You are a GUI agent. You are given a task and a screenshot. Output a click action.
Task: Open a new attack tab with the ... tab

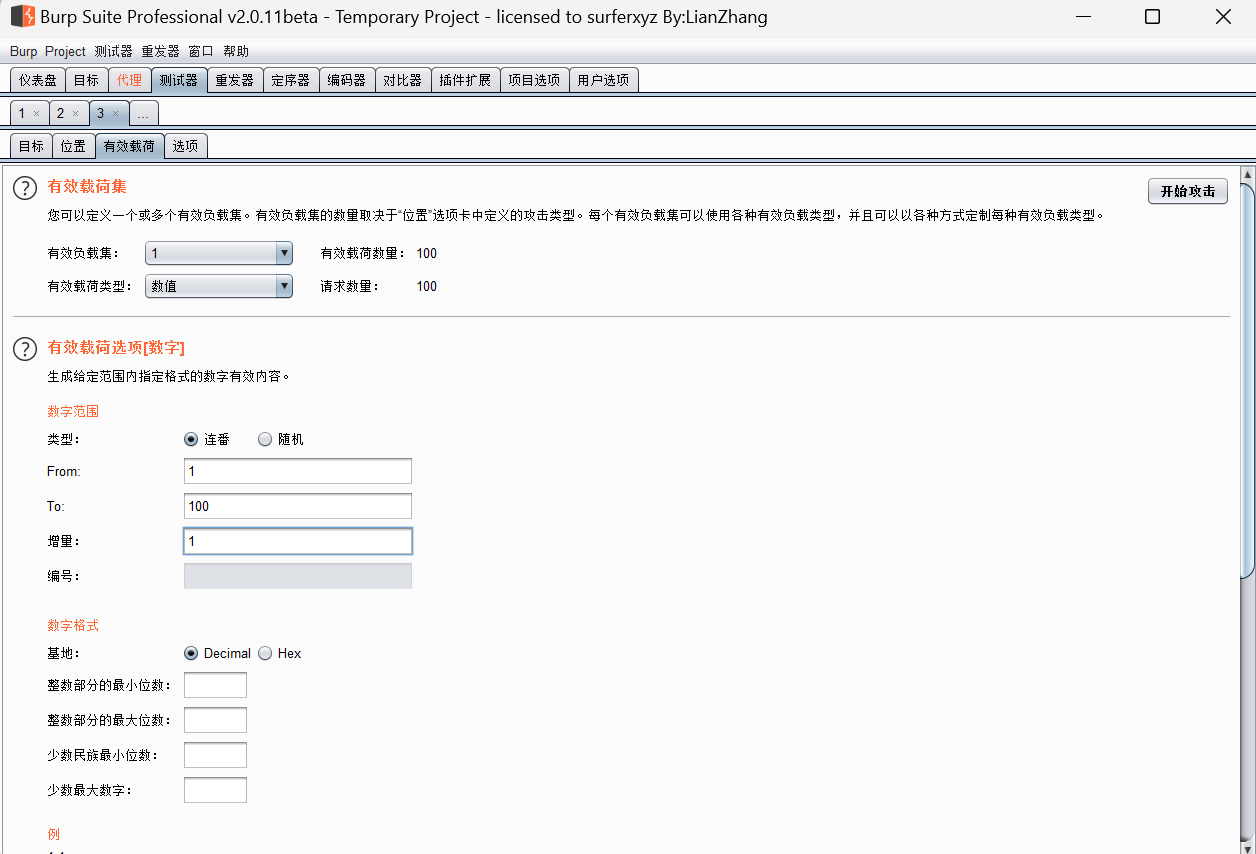pyautogui.click(x=143, y=113)
